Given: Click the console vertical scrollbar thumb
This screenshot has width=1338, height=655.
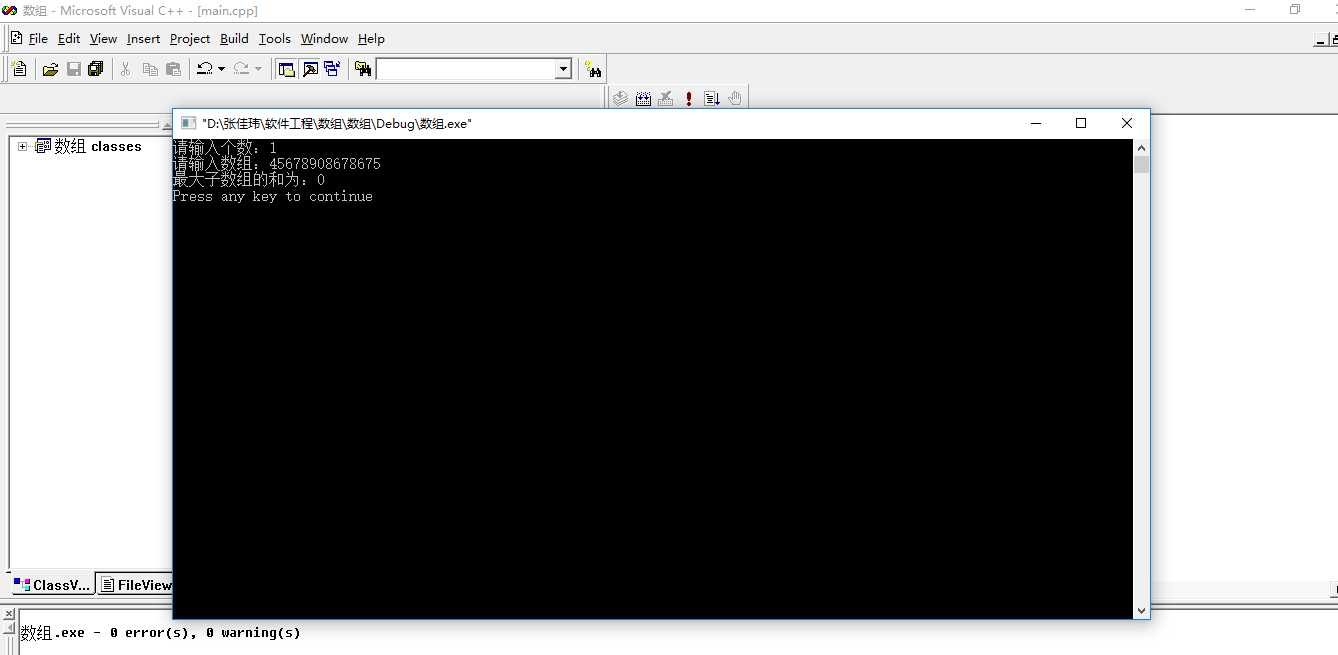Looking at the screenshot, I should (x=1141, y=164).
